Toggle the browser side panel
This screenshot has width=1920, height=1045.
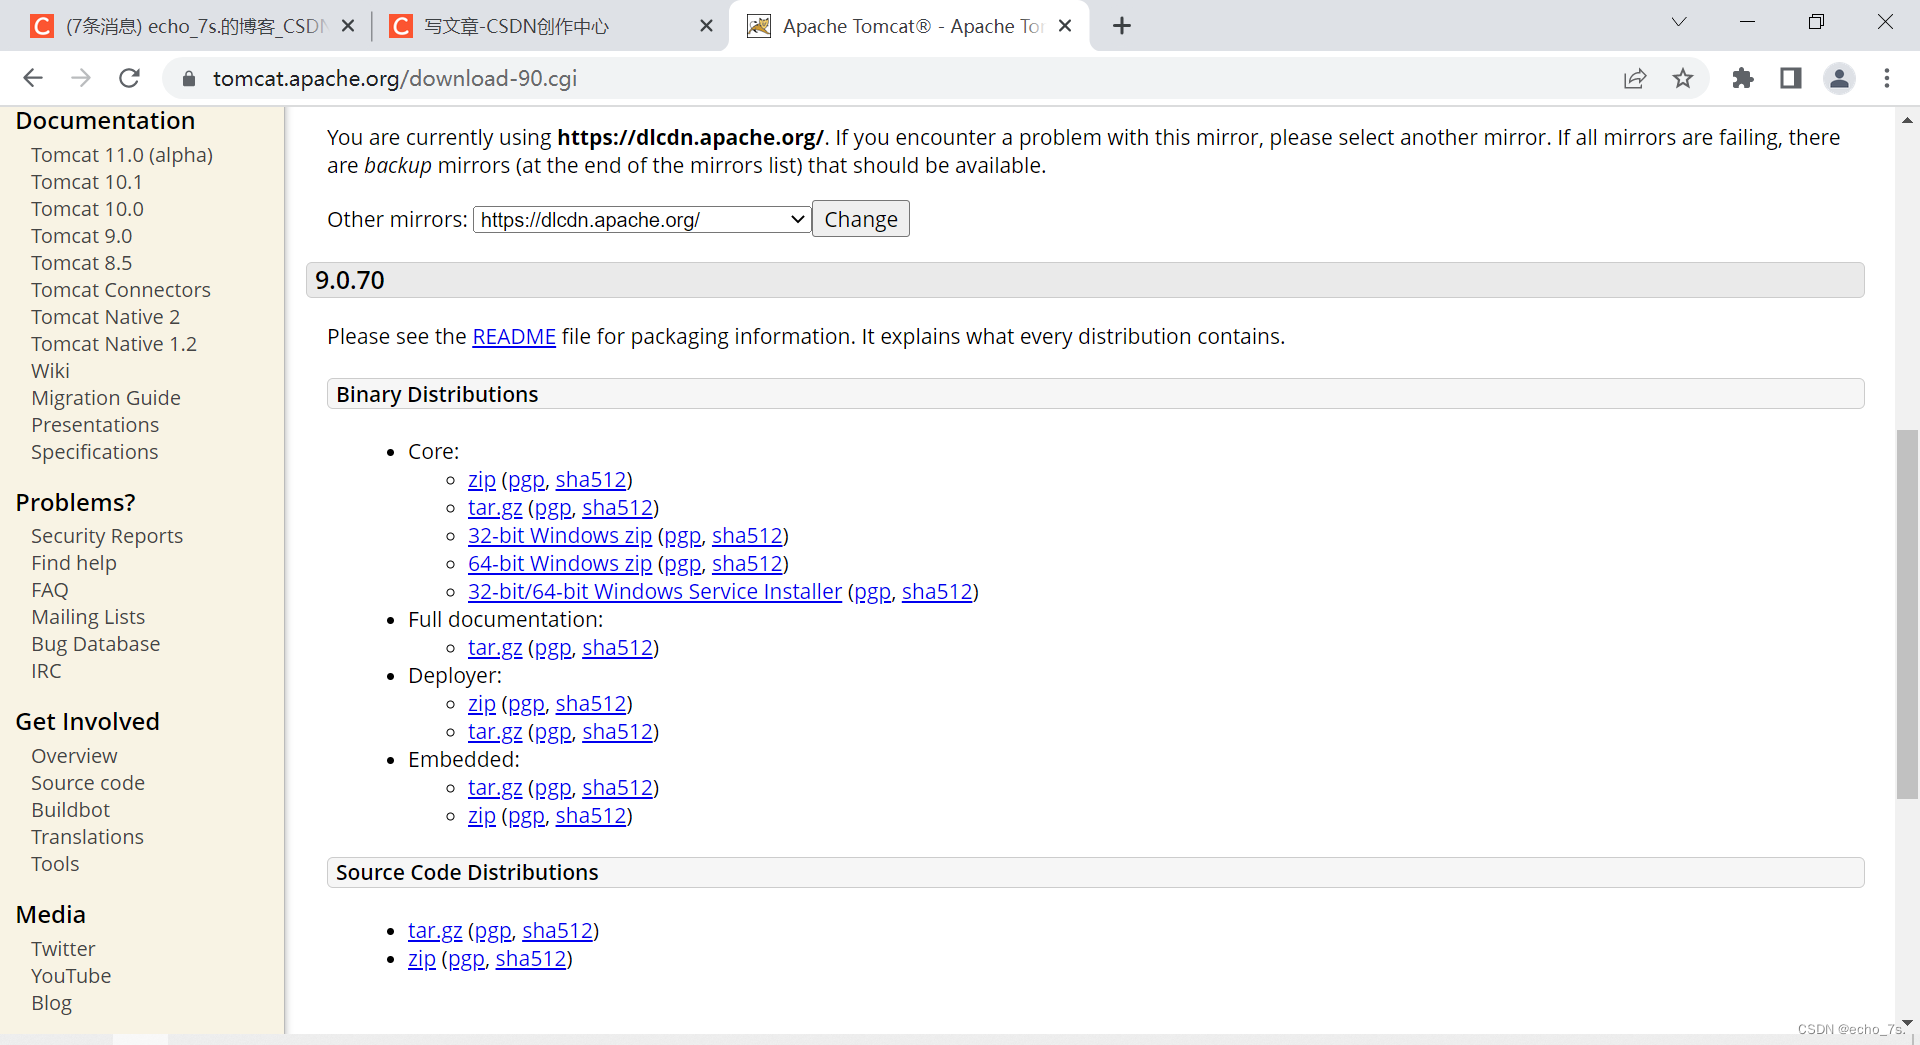(1791, 78)
